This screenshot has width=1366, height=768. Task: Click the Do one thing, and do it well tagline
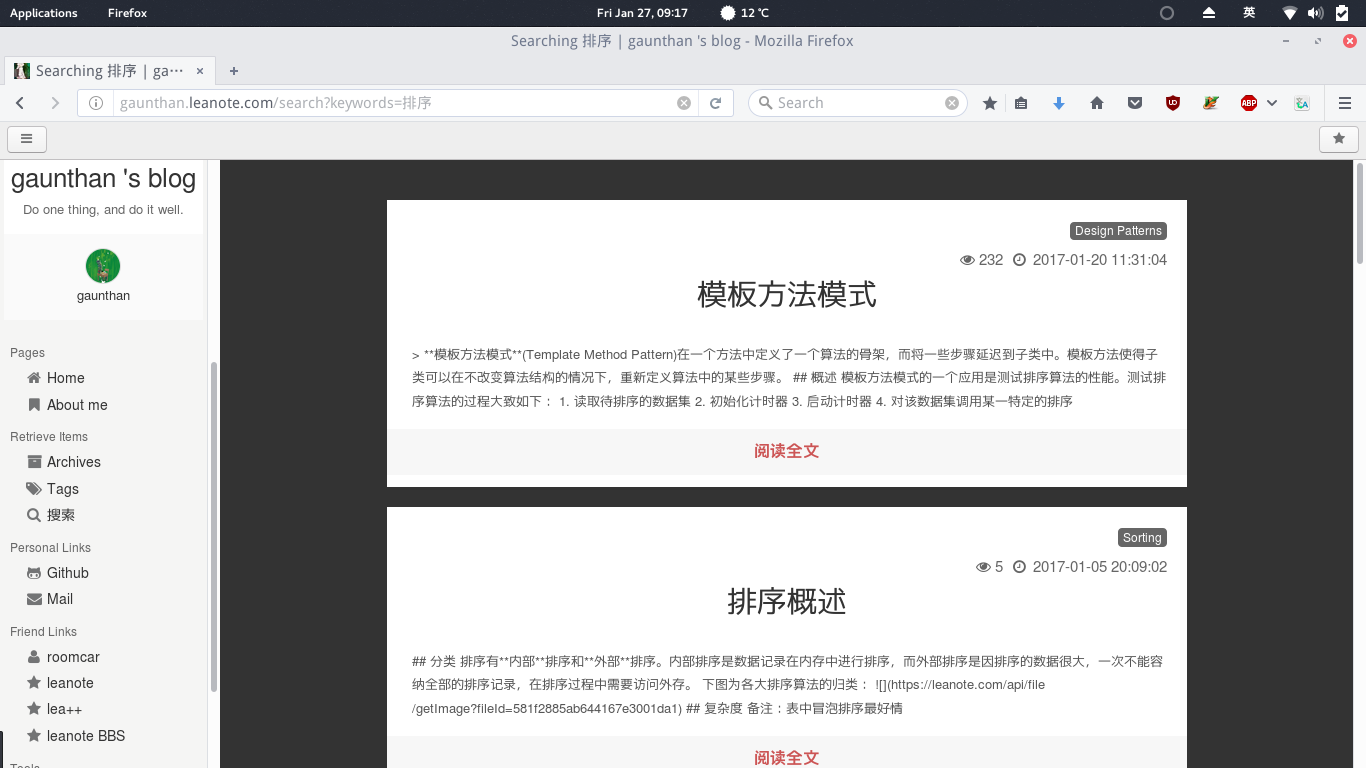point(103,210)
